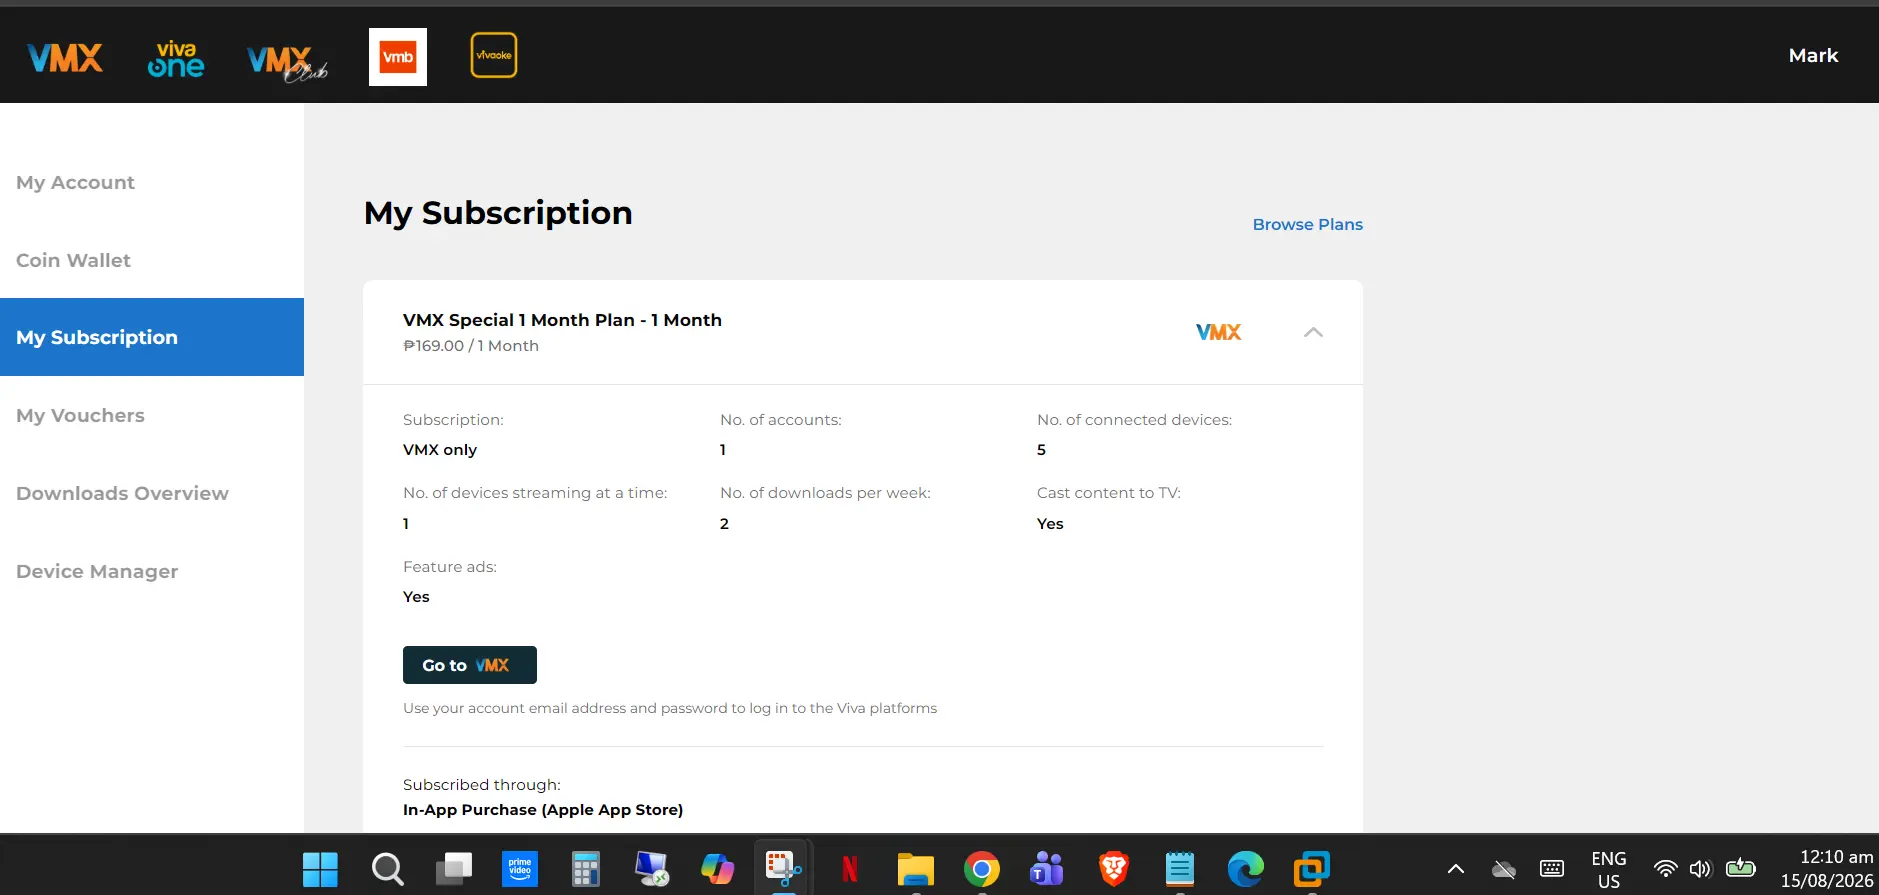Open the Windows Start menu
The height and width of the screenshot is (895, 1879).
320,869
